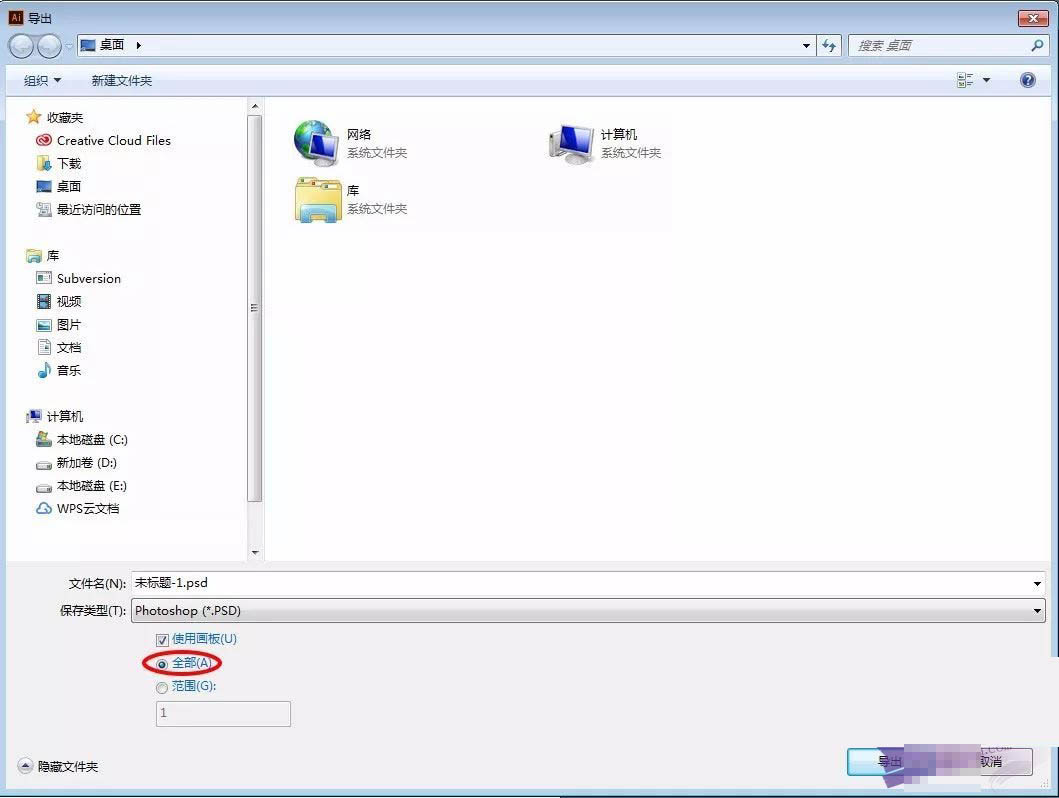Click the refresh arrows icon beside address bar
The height and width of the screenshot is (798, 1059).
[x=829, y=45]
